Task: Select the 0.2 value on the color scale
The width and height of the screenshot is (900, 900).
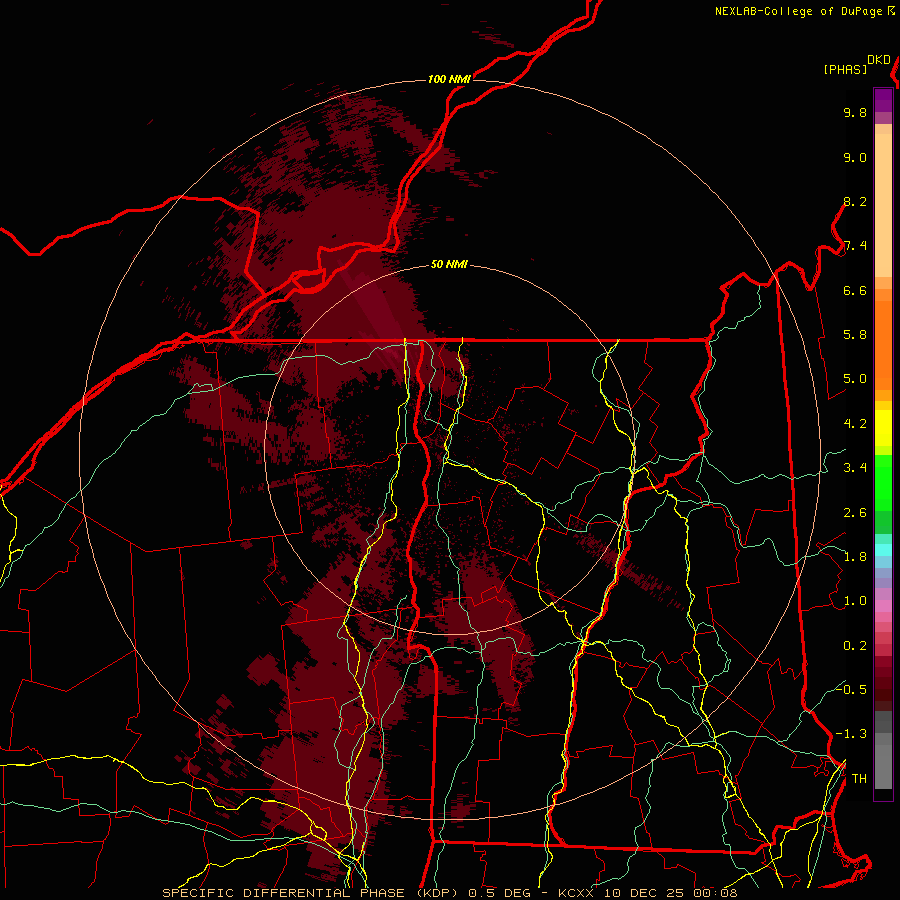Action: (855, 646)
